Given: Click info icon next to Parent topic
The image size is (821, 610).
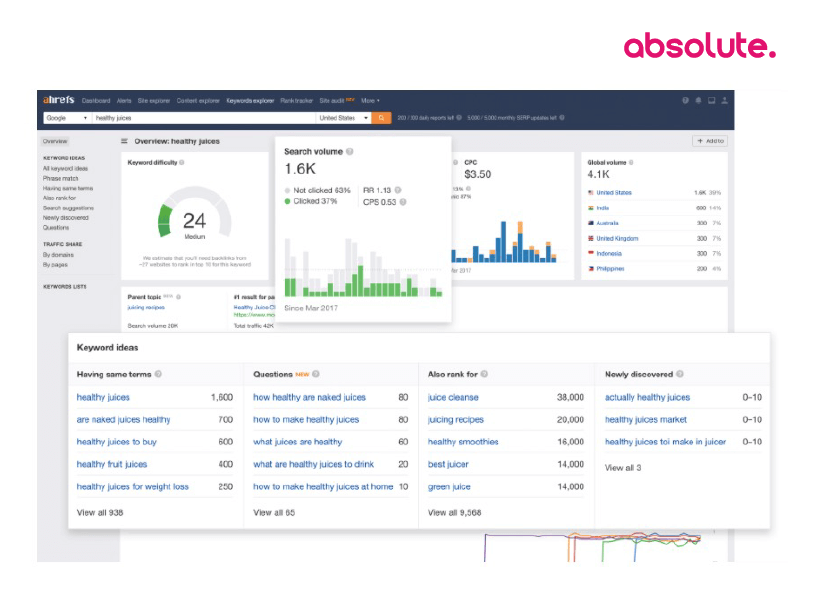Looking at the screenshot, I should (179, 297).
